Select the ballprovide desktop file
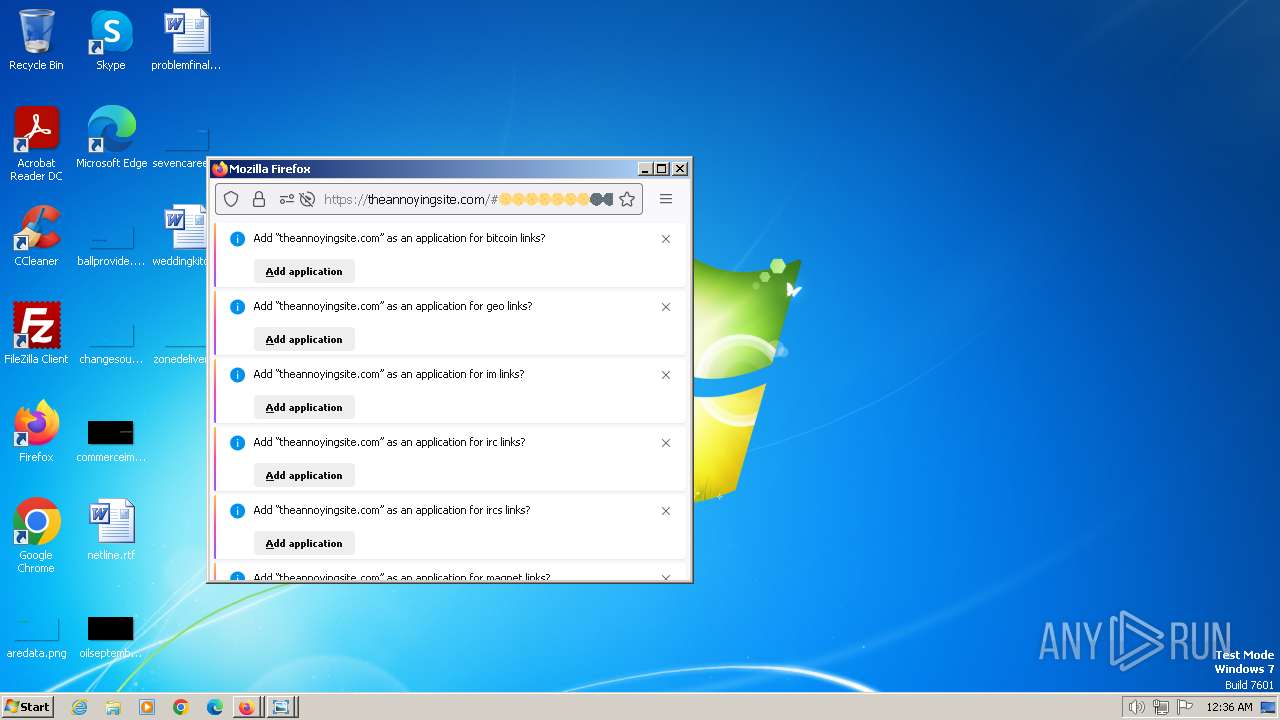This screenshot has width=1280, height=720. (x=111, y=245)
